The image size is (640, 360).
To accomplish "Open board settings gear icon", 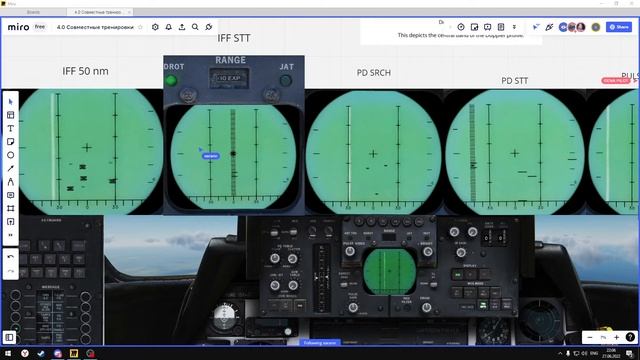I will pos(155,27).
